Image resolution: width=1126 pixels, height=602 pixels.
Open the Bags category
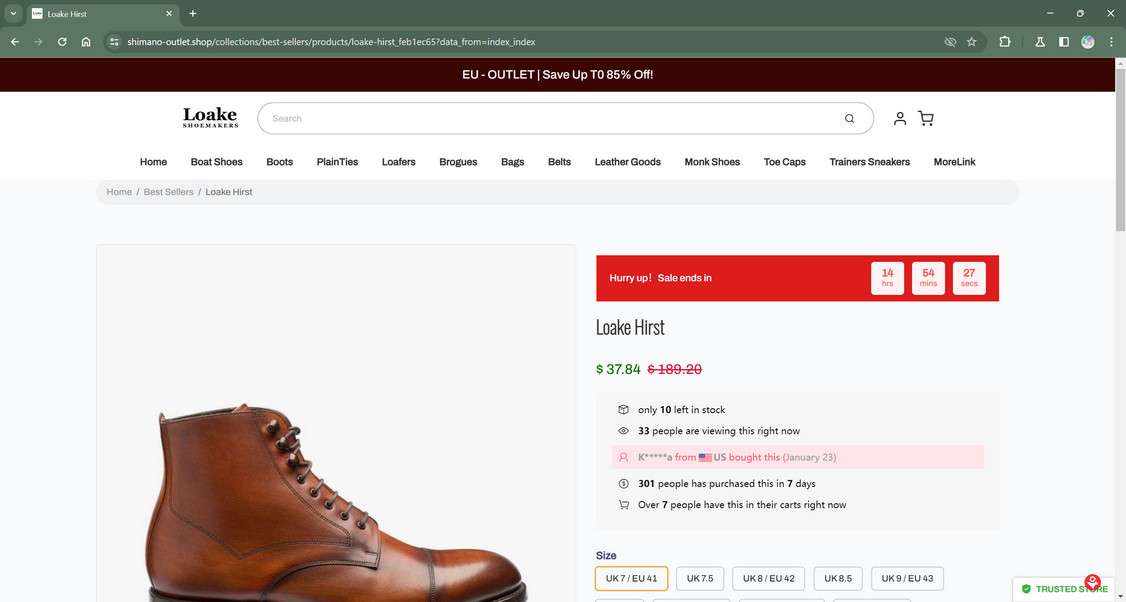coord(513,162)
